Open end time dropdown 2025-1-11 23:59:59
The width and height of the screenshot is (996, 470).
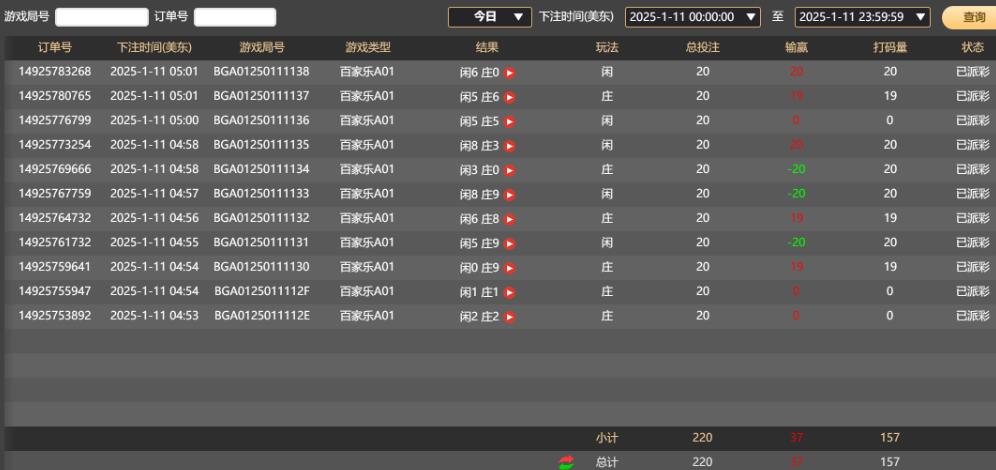pos(863,17)
